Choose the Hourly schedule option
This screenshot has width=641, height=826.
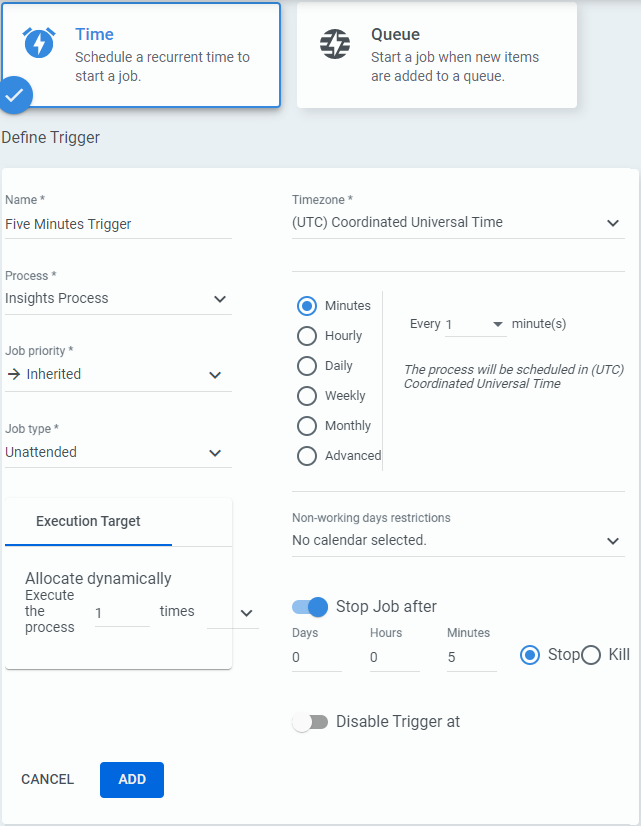(x=308, y=336)
